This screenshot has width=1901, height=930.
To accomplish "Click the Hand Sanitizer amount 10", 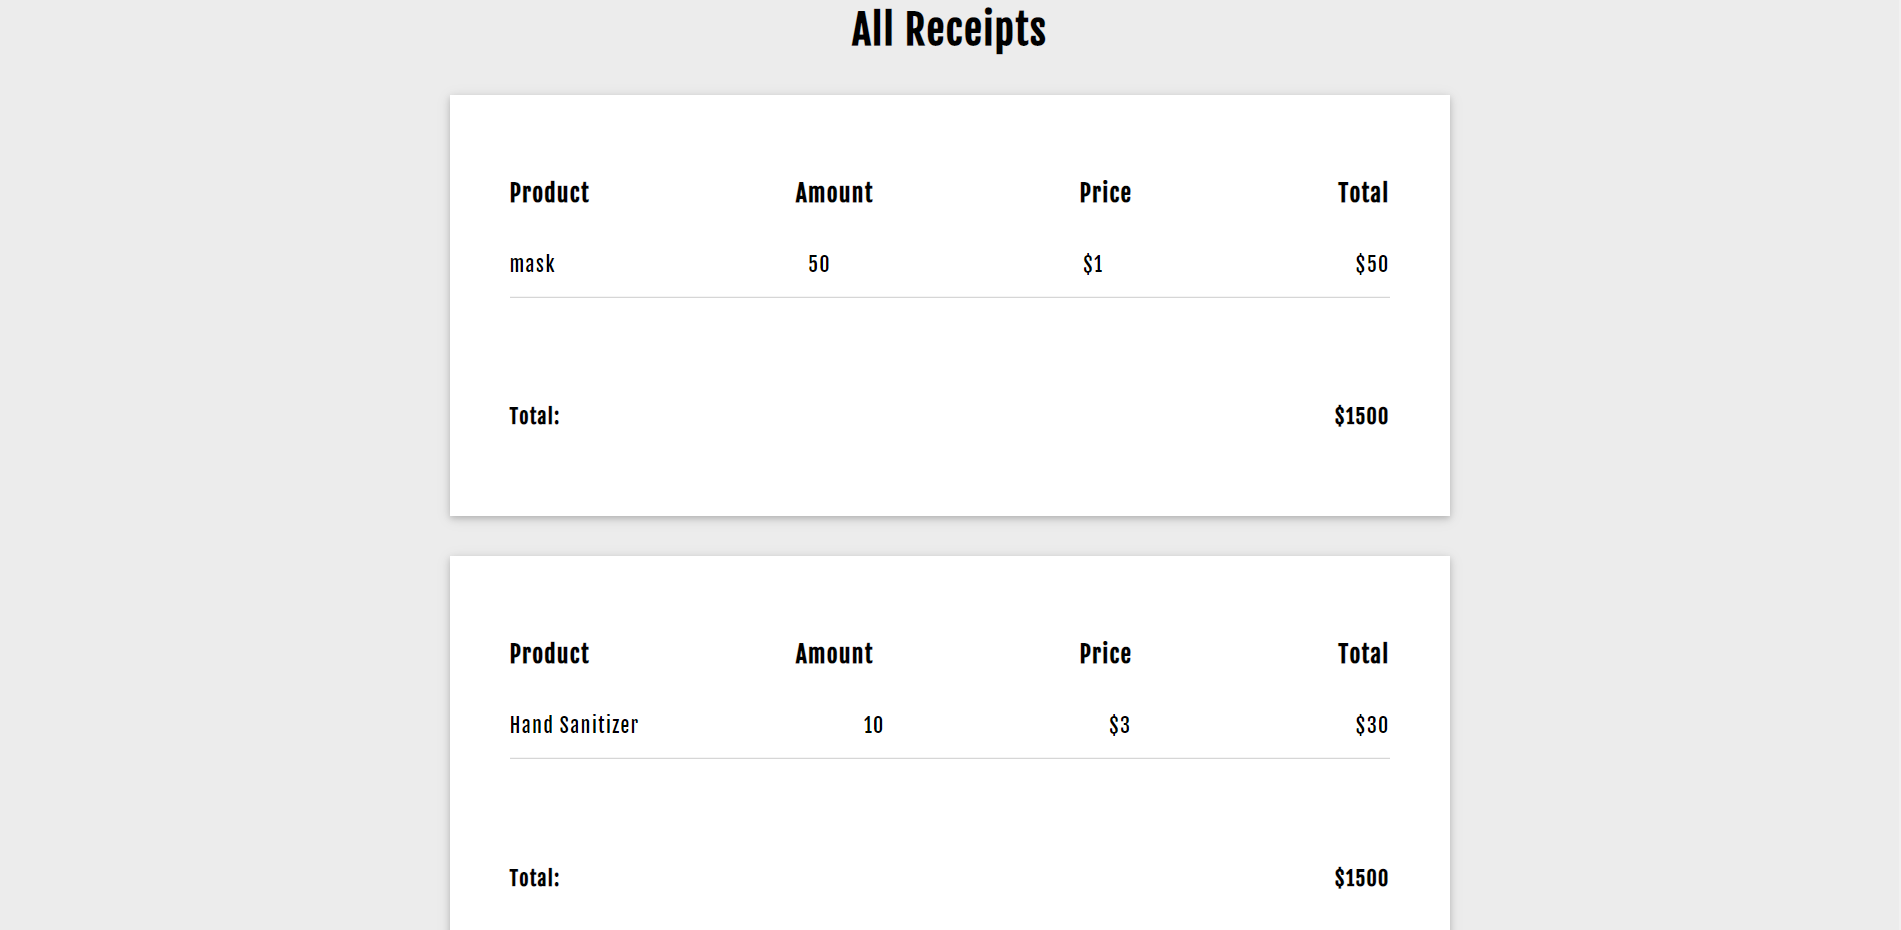I will click(x=873, y=725).
